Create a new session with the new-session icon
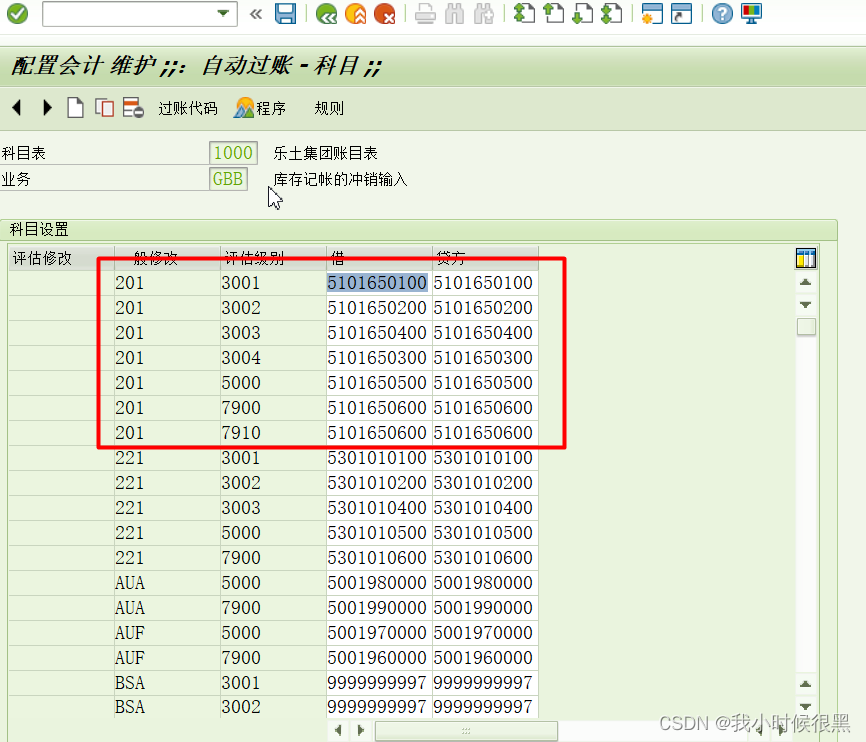 click(x=652, y=15)
